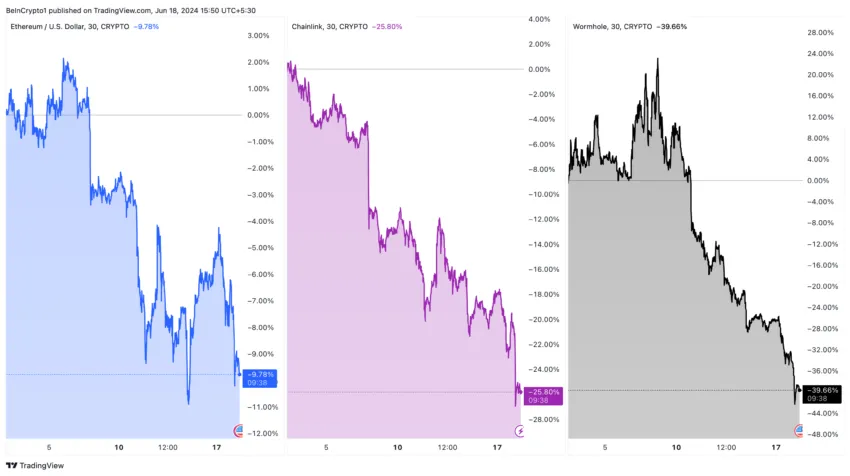Select the Ethereum / U.S. Dollar chart title
Image resolution: width=850 pixels, height=476 pixels.
coord(69,26)
